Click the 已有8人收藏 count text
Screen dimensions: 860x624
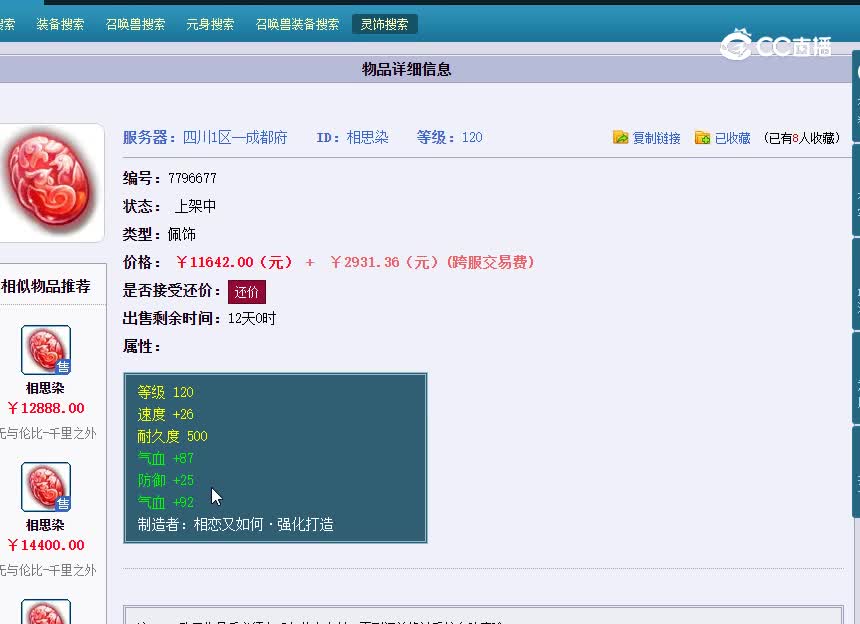pos(801,138)
